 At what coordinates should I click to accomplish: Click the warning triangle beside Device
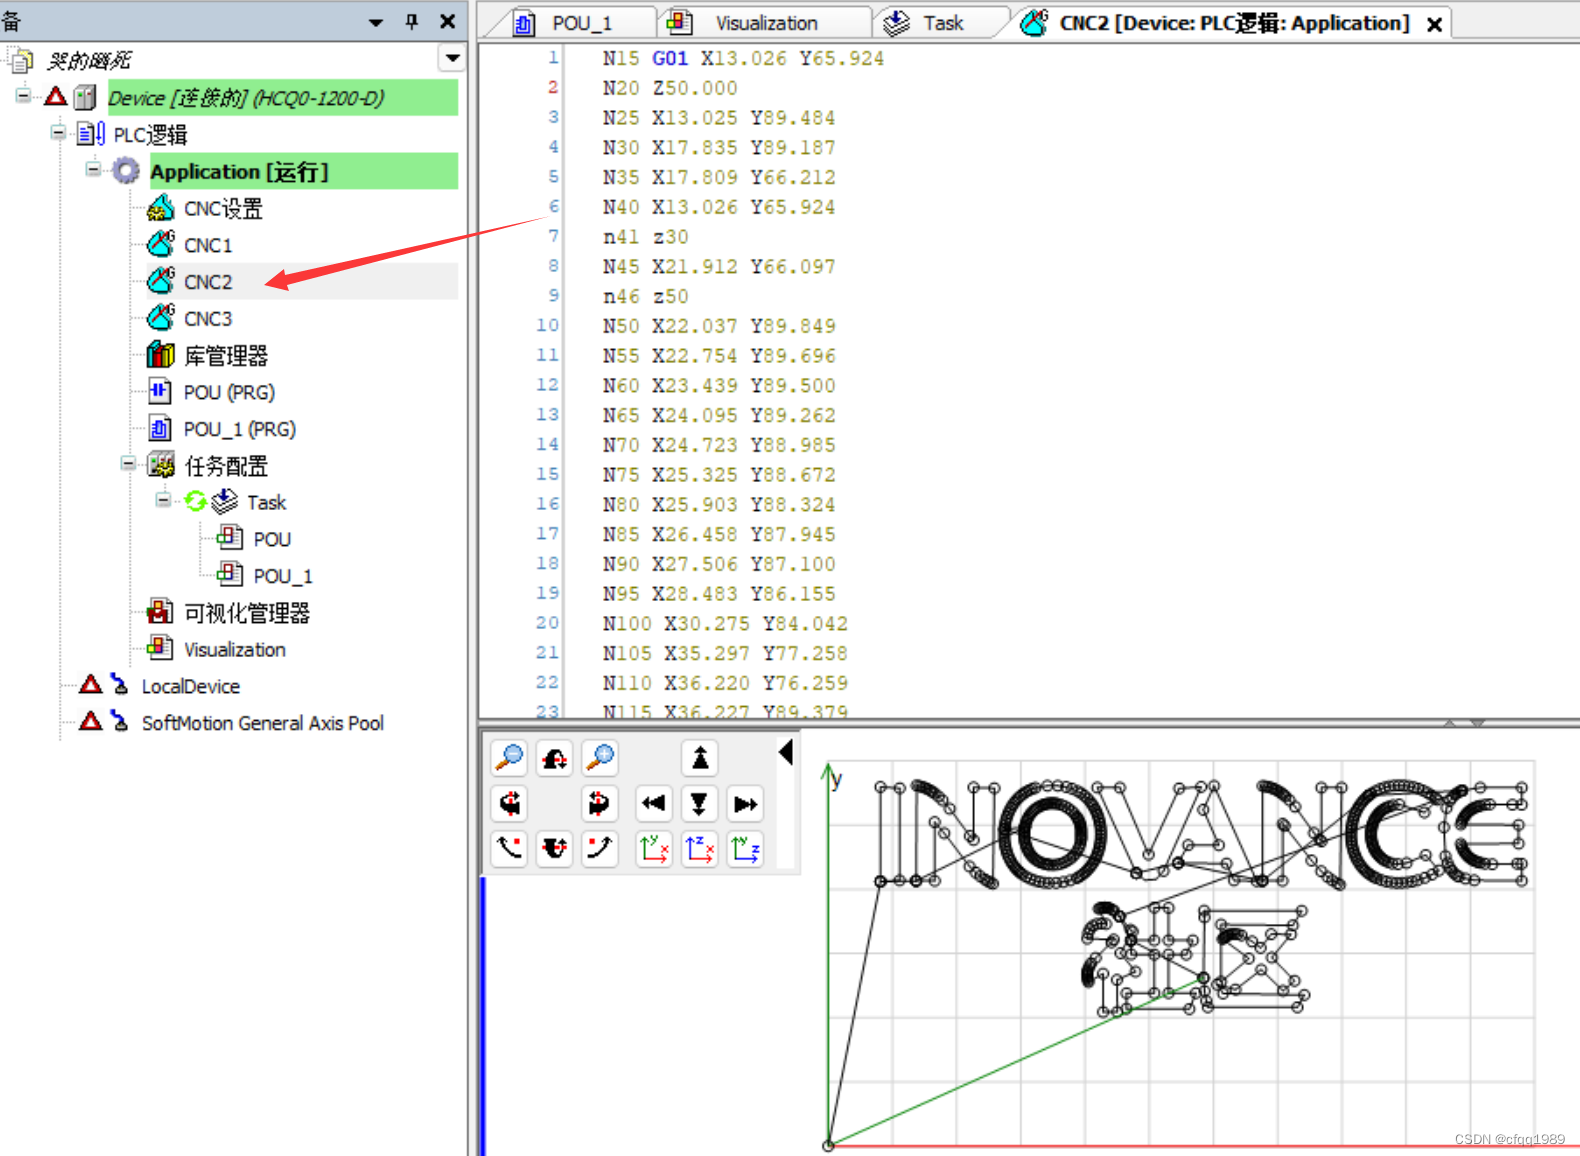pos(56,97)
